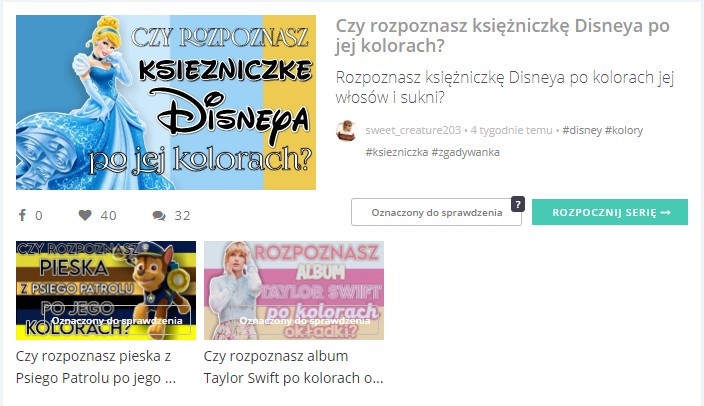Viewport: 704px width, 406px height.
Task: Select the #disney hashtag
Action: (582, 130)
